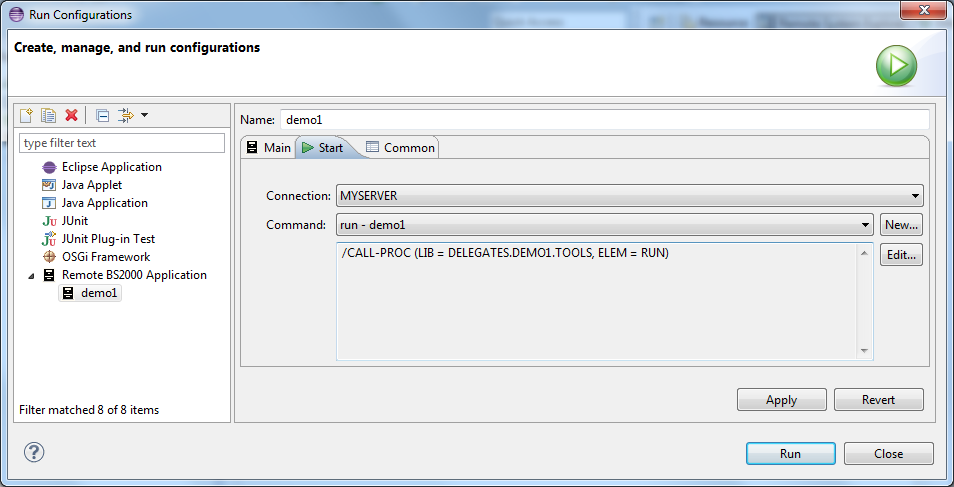Click the command text area scroll-down arrow

pyautogui.click(x=864, y=351)
